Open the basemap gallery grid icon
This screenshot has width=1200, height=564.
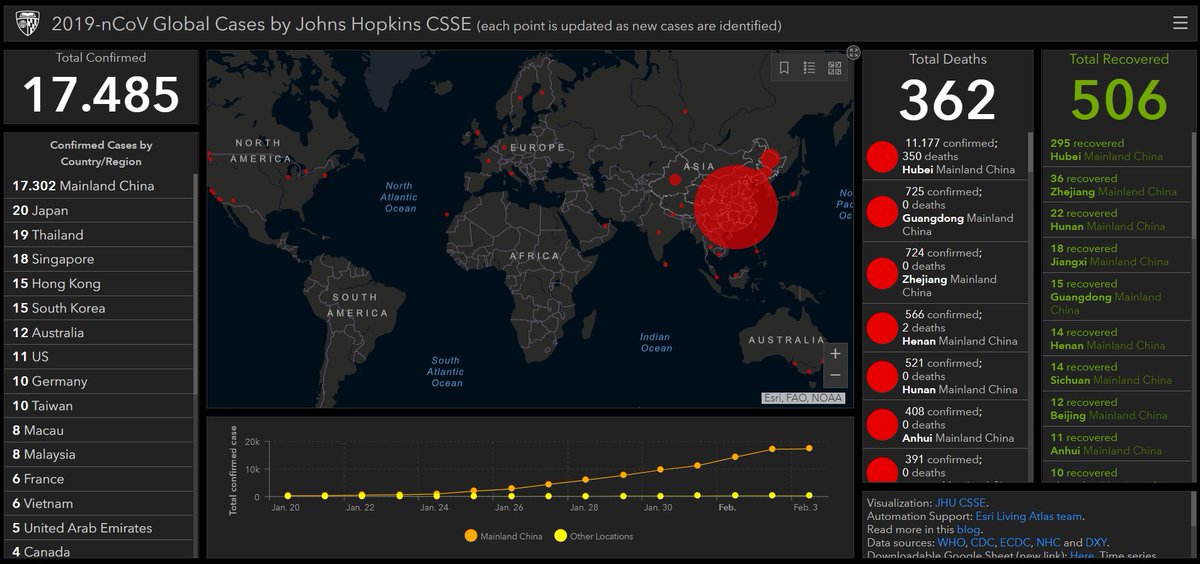coord(834,68)
